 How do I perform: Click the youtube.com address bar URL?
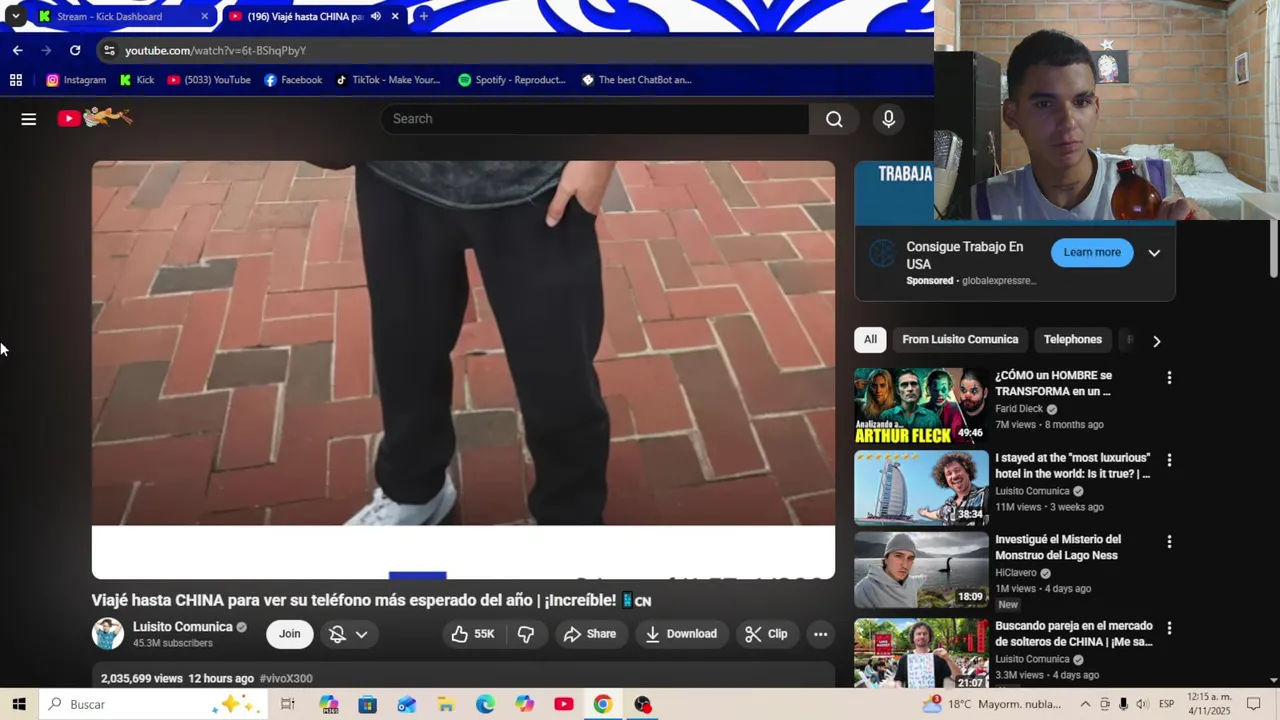click(216, 50)
